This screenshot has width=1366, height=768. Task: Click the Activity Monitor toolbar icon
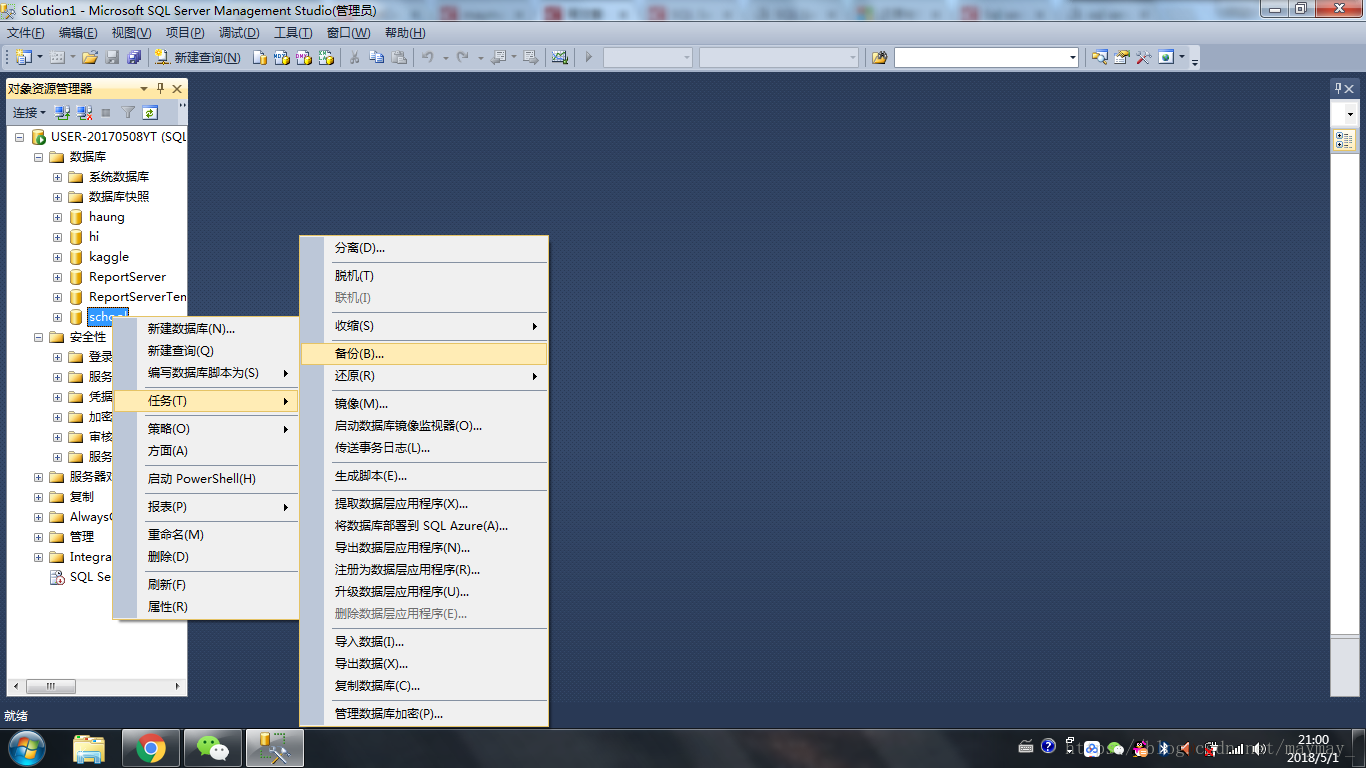click(559, 57)
